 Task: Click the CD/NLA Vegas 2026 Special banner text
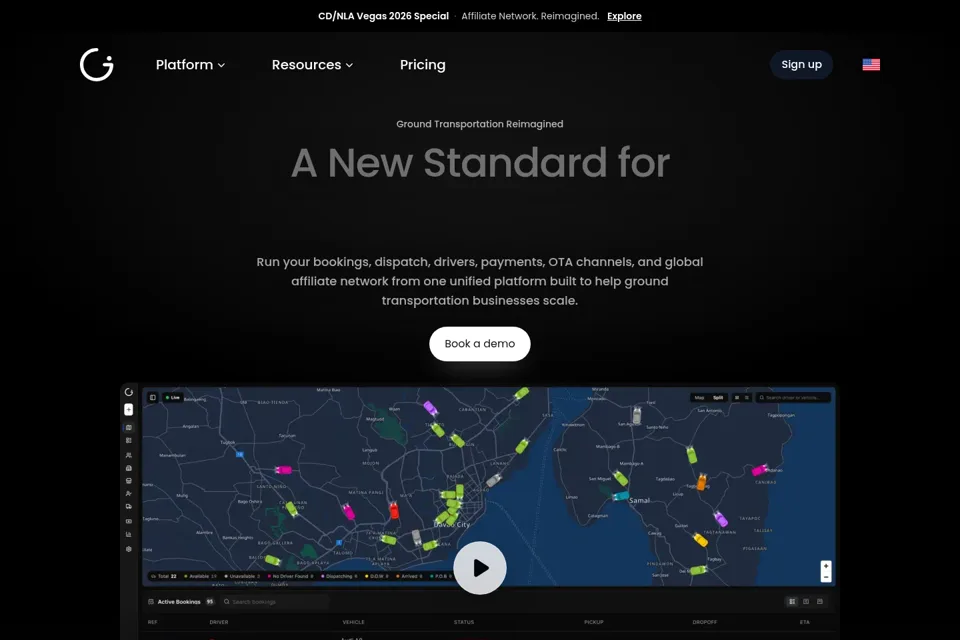(383, 16)
